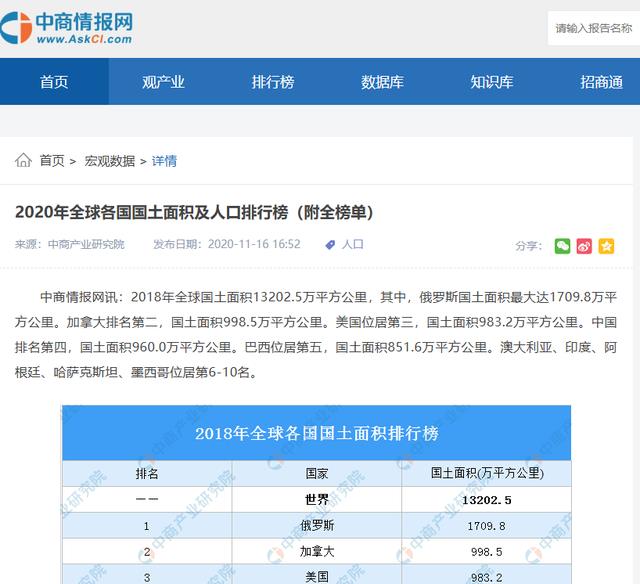The image size is (640, 584).
Task: Share article via yellow star QZone icon
Action: [x=606, y=246]
